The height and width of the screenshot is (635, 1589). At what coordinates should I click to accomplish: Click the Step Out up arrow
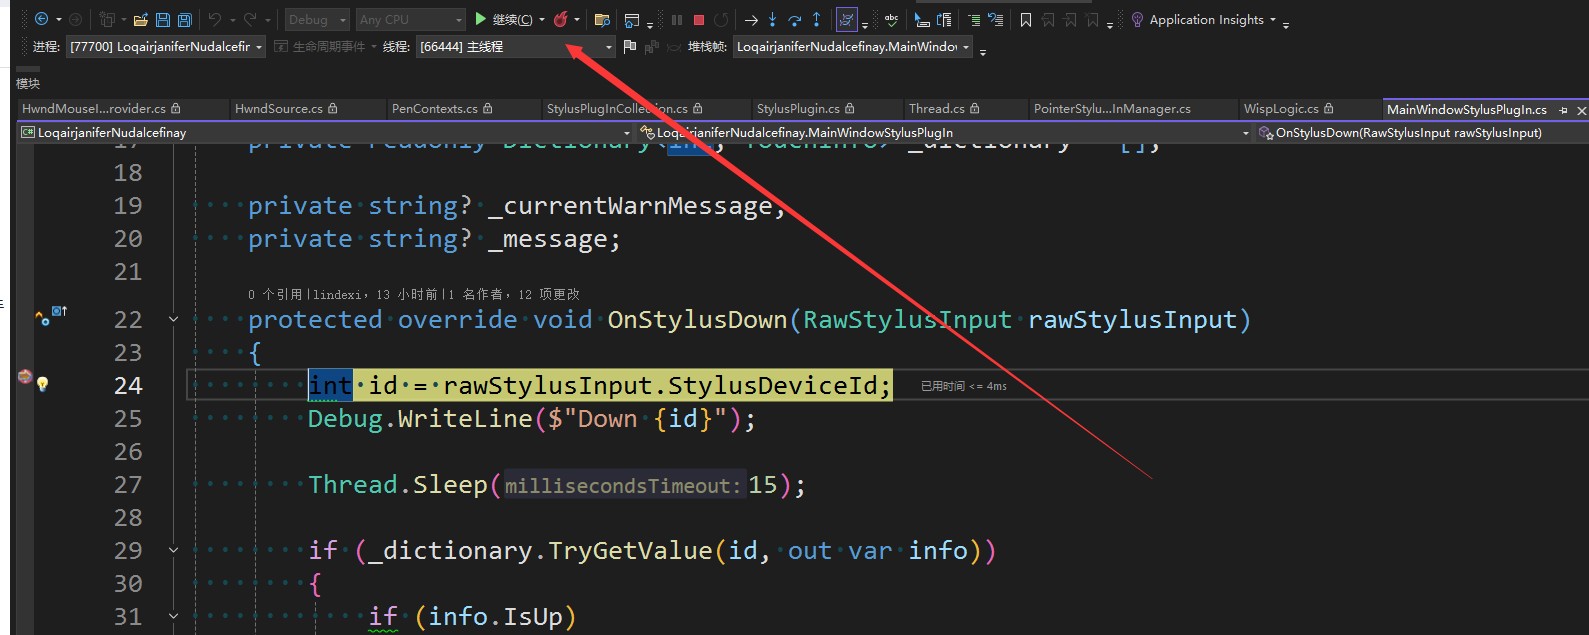(x=816, y=20)
